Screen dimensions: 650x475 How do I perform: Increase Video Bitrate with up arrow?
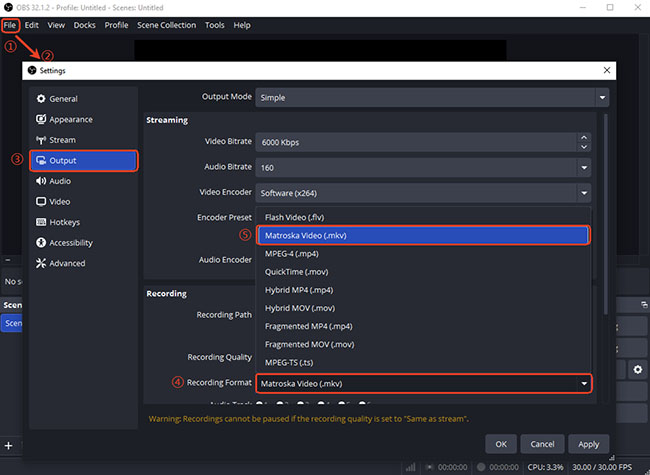point(584,138)
